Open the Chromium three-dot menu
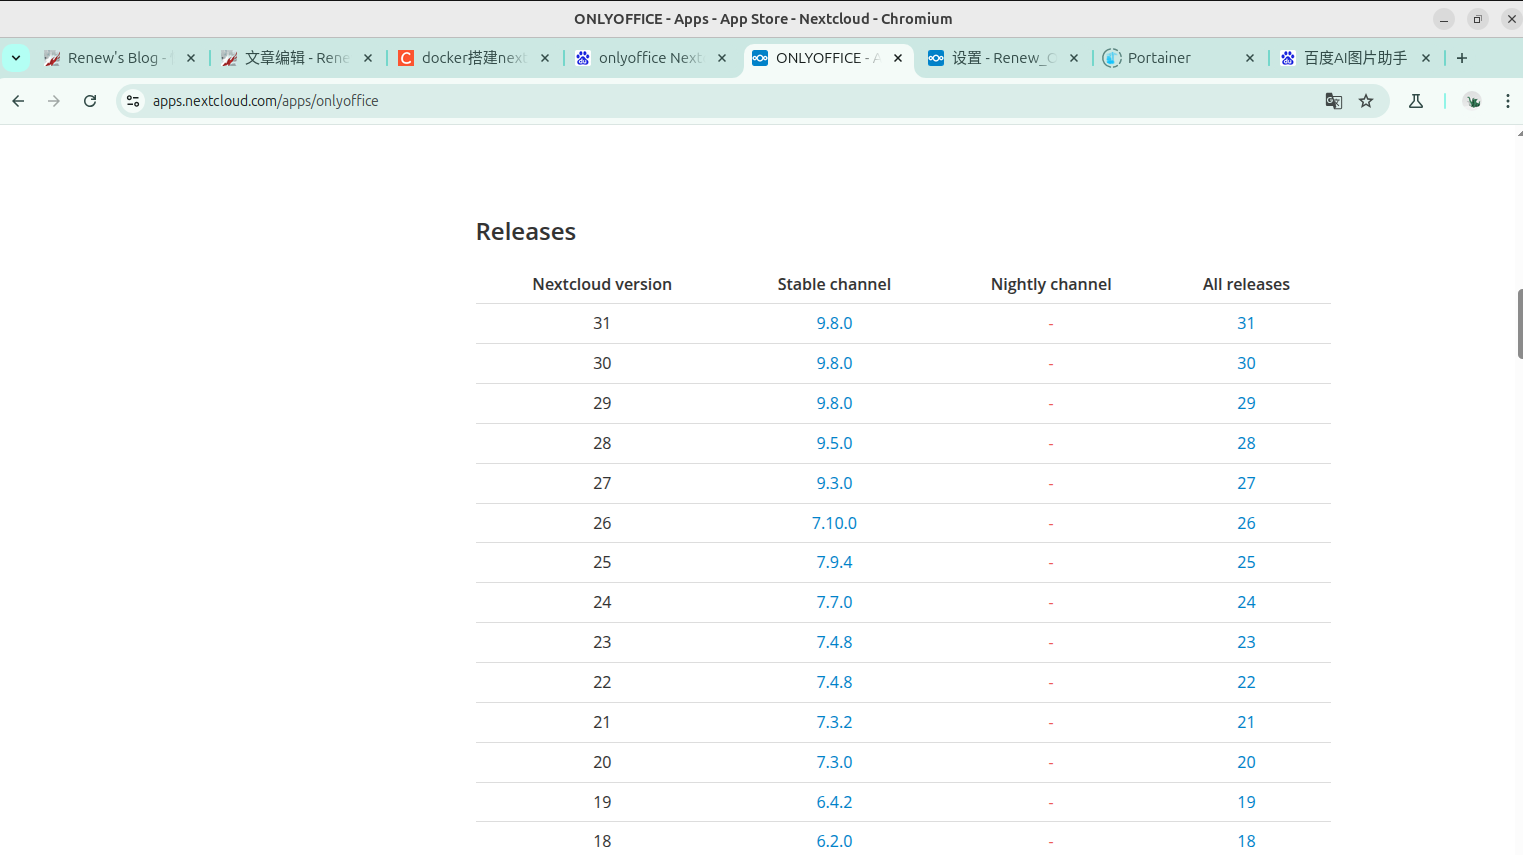Image resolution: width=1523 pixels, height=855 pixels. point(1508,101)
